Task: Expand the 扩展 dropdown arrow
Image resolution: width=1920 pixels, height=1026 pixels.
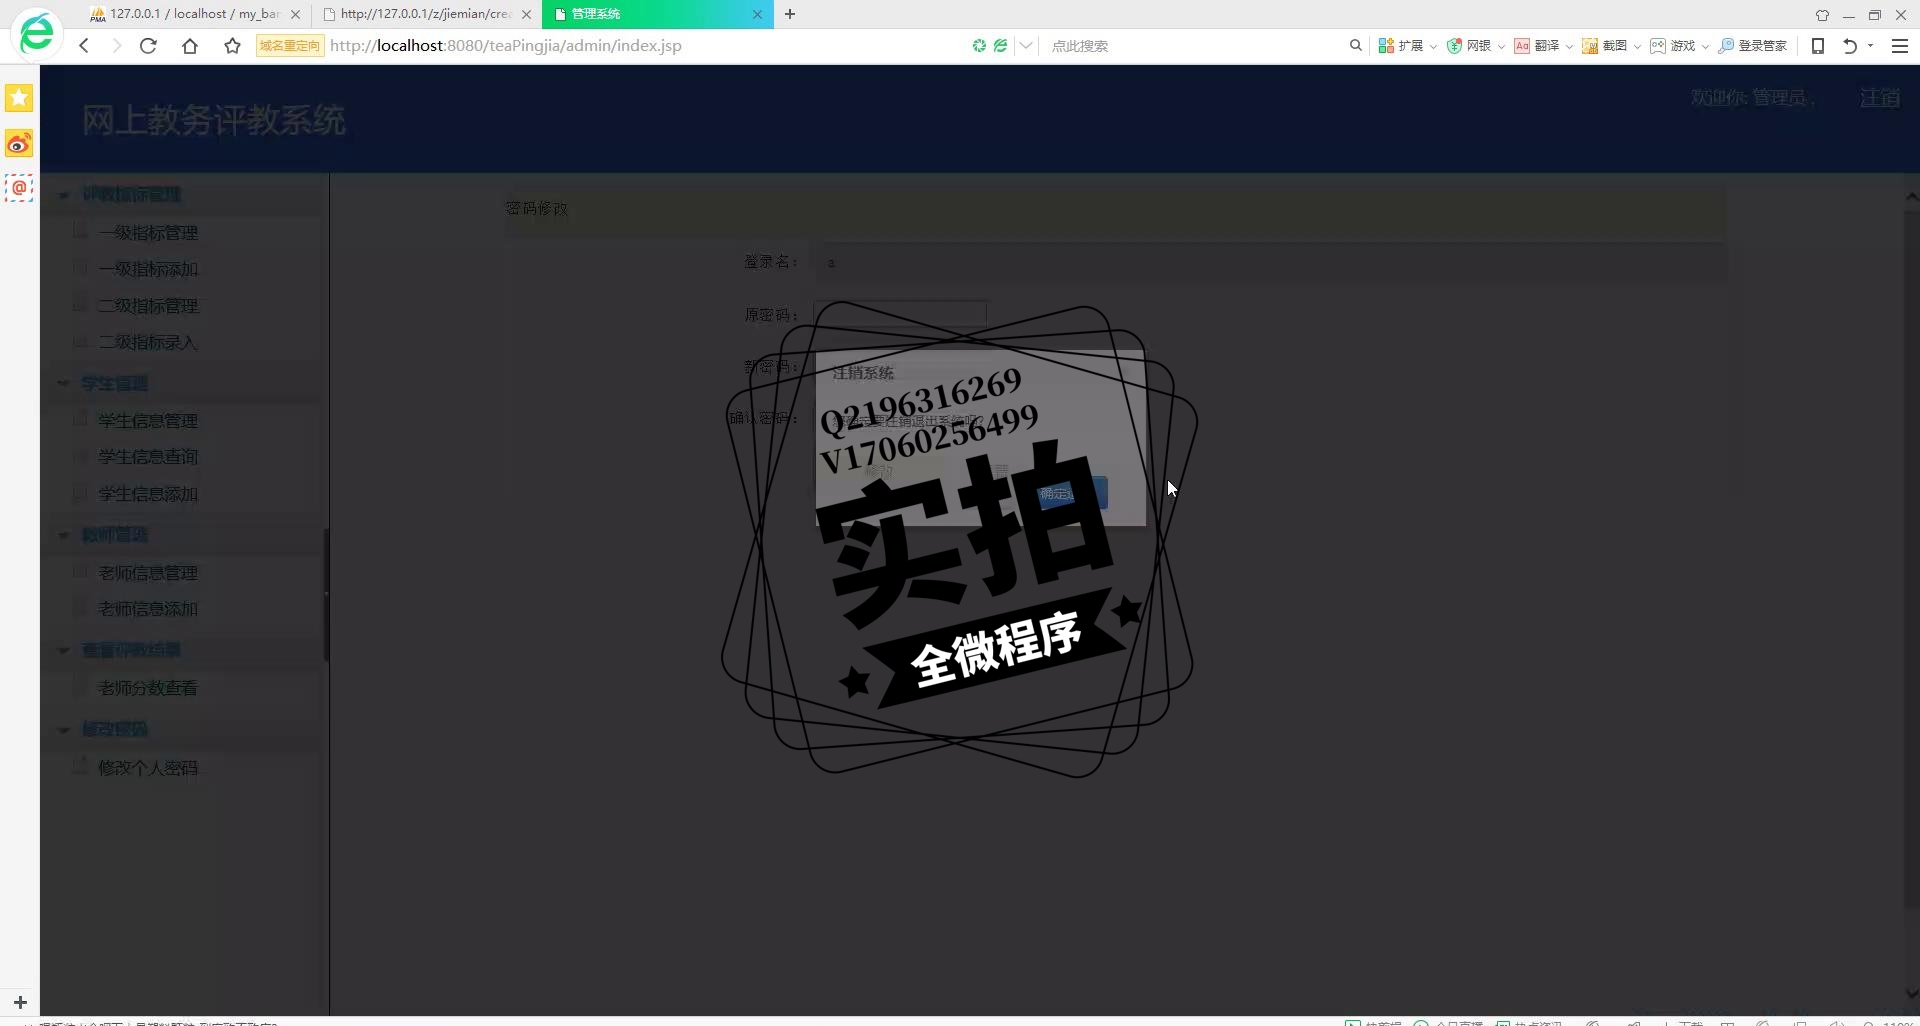Action: click(x=1433, y=47)
